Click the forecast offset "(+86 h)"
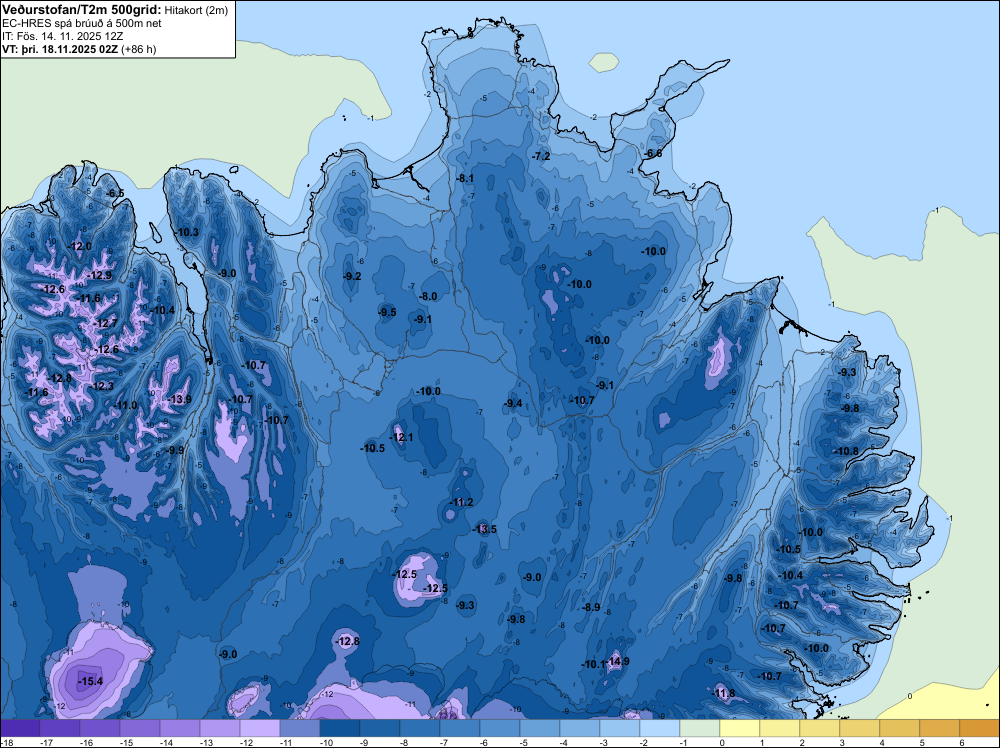 coord(138,48)
